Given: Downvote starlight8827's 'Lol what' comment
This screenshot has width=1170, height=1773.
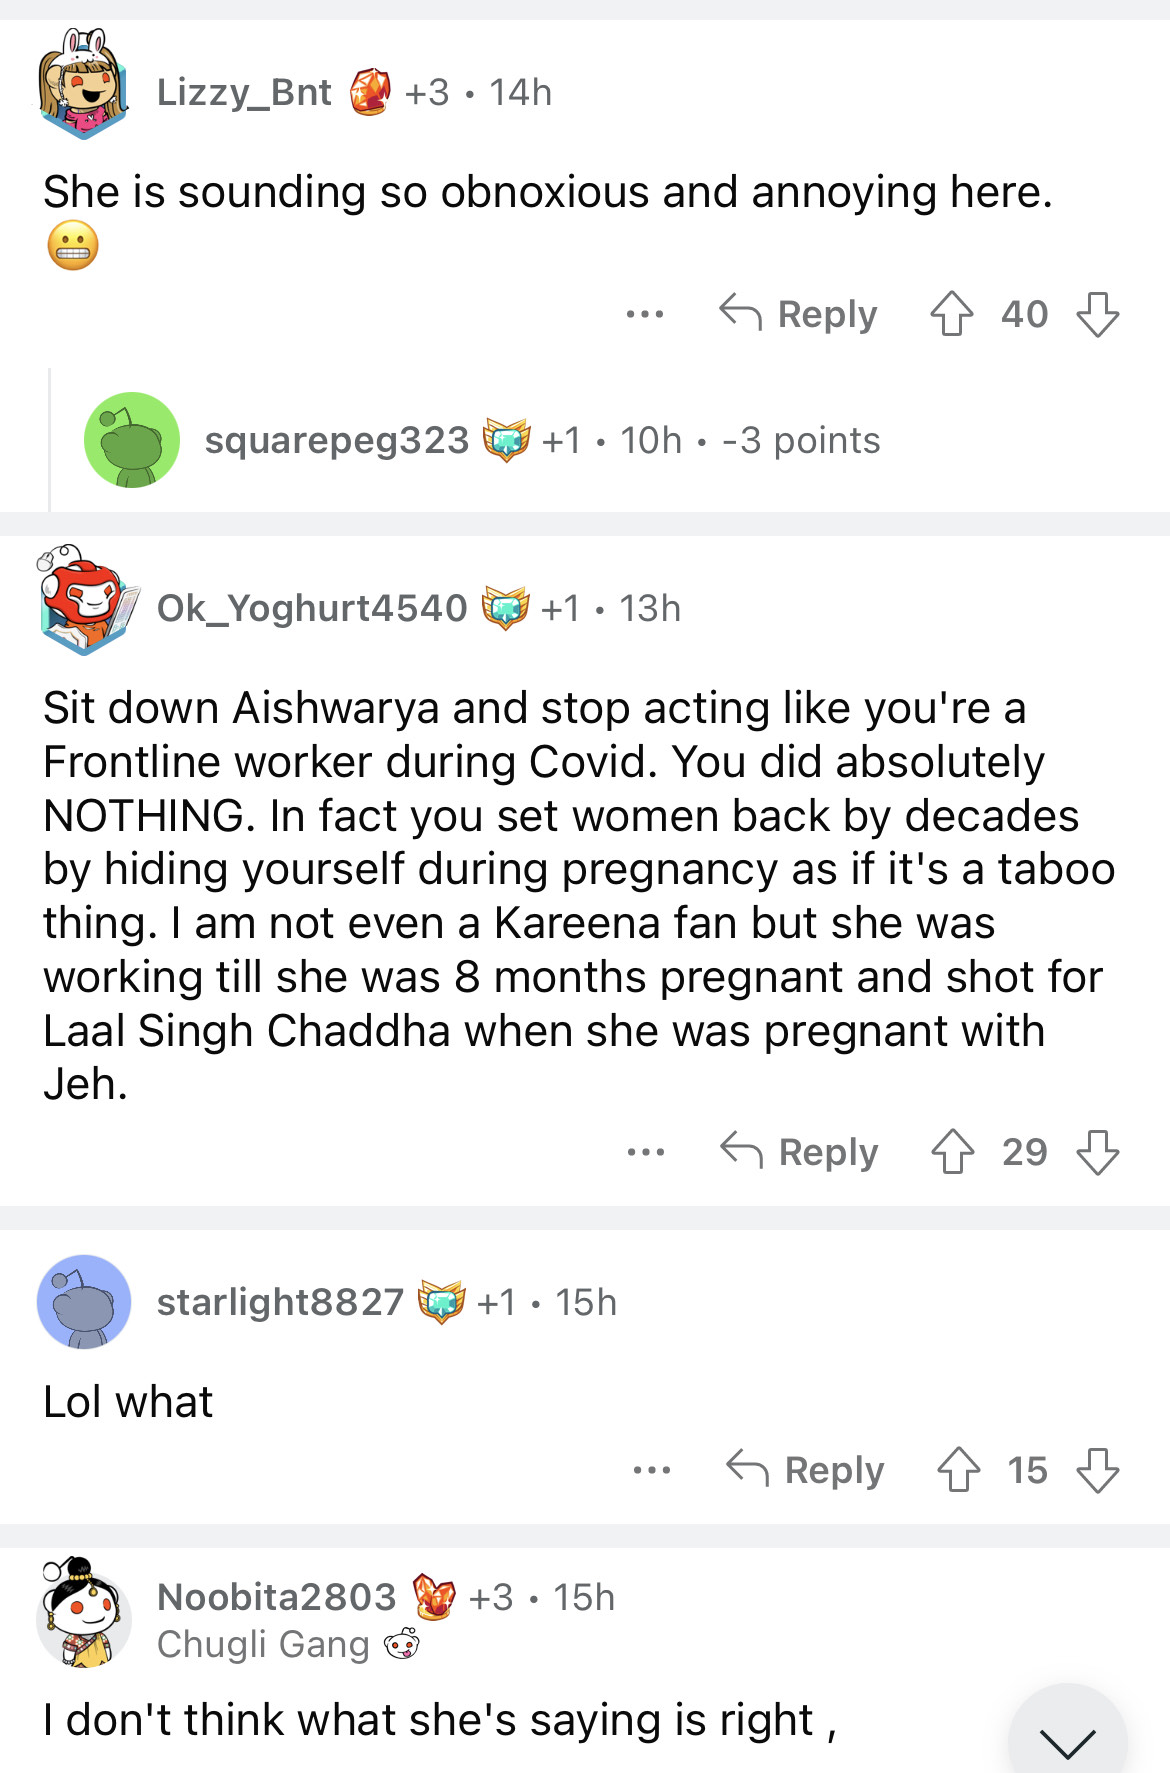Looking at the screenshot, I should coord(1097,1470).
